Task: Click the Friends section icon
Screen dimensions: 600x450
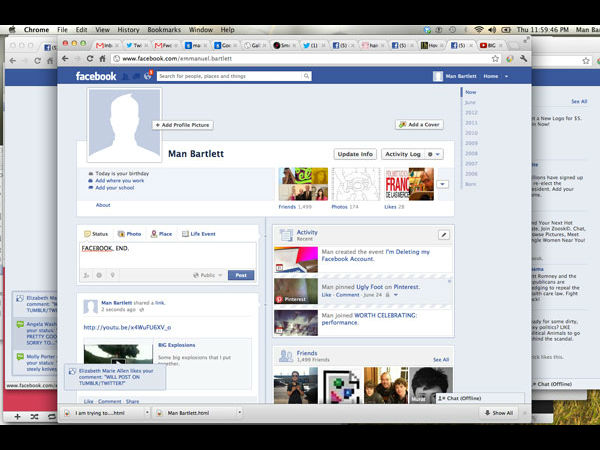Action: (286, 356)
